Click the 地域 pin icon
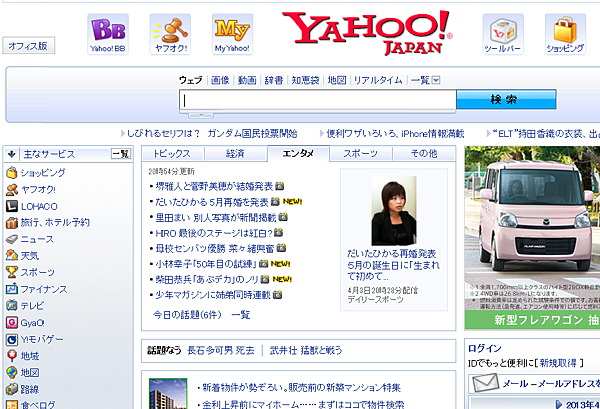Image resolution: width=600 pixels, height=409 pixels. pyautogui.click(x=12, y=356)
